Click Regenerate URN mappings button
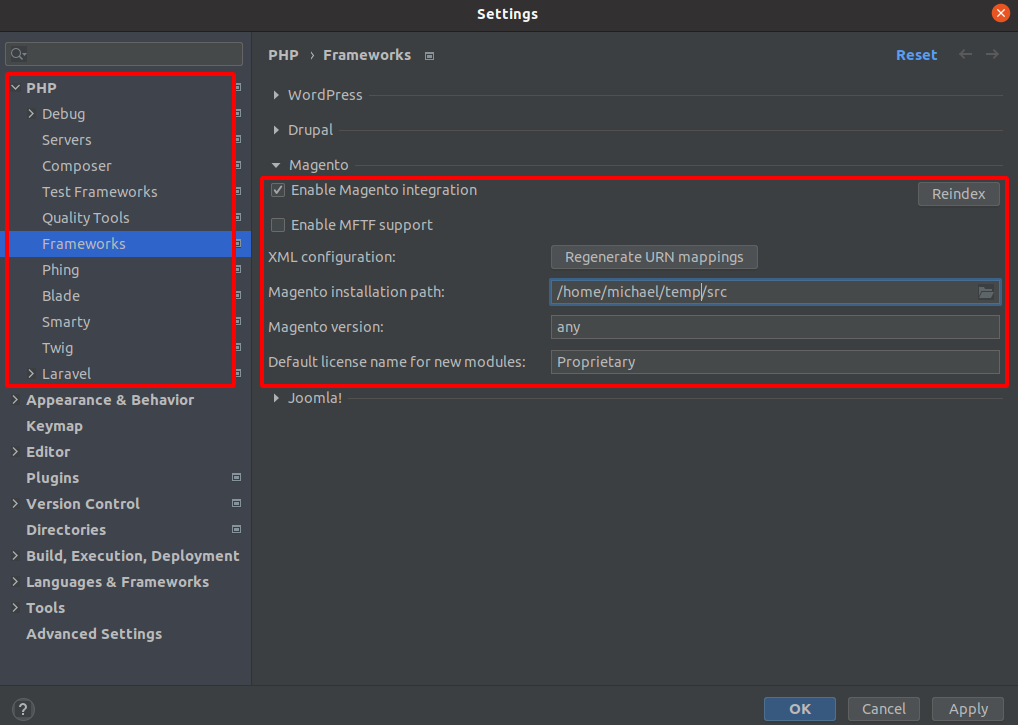 point(654,257)
